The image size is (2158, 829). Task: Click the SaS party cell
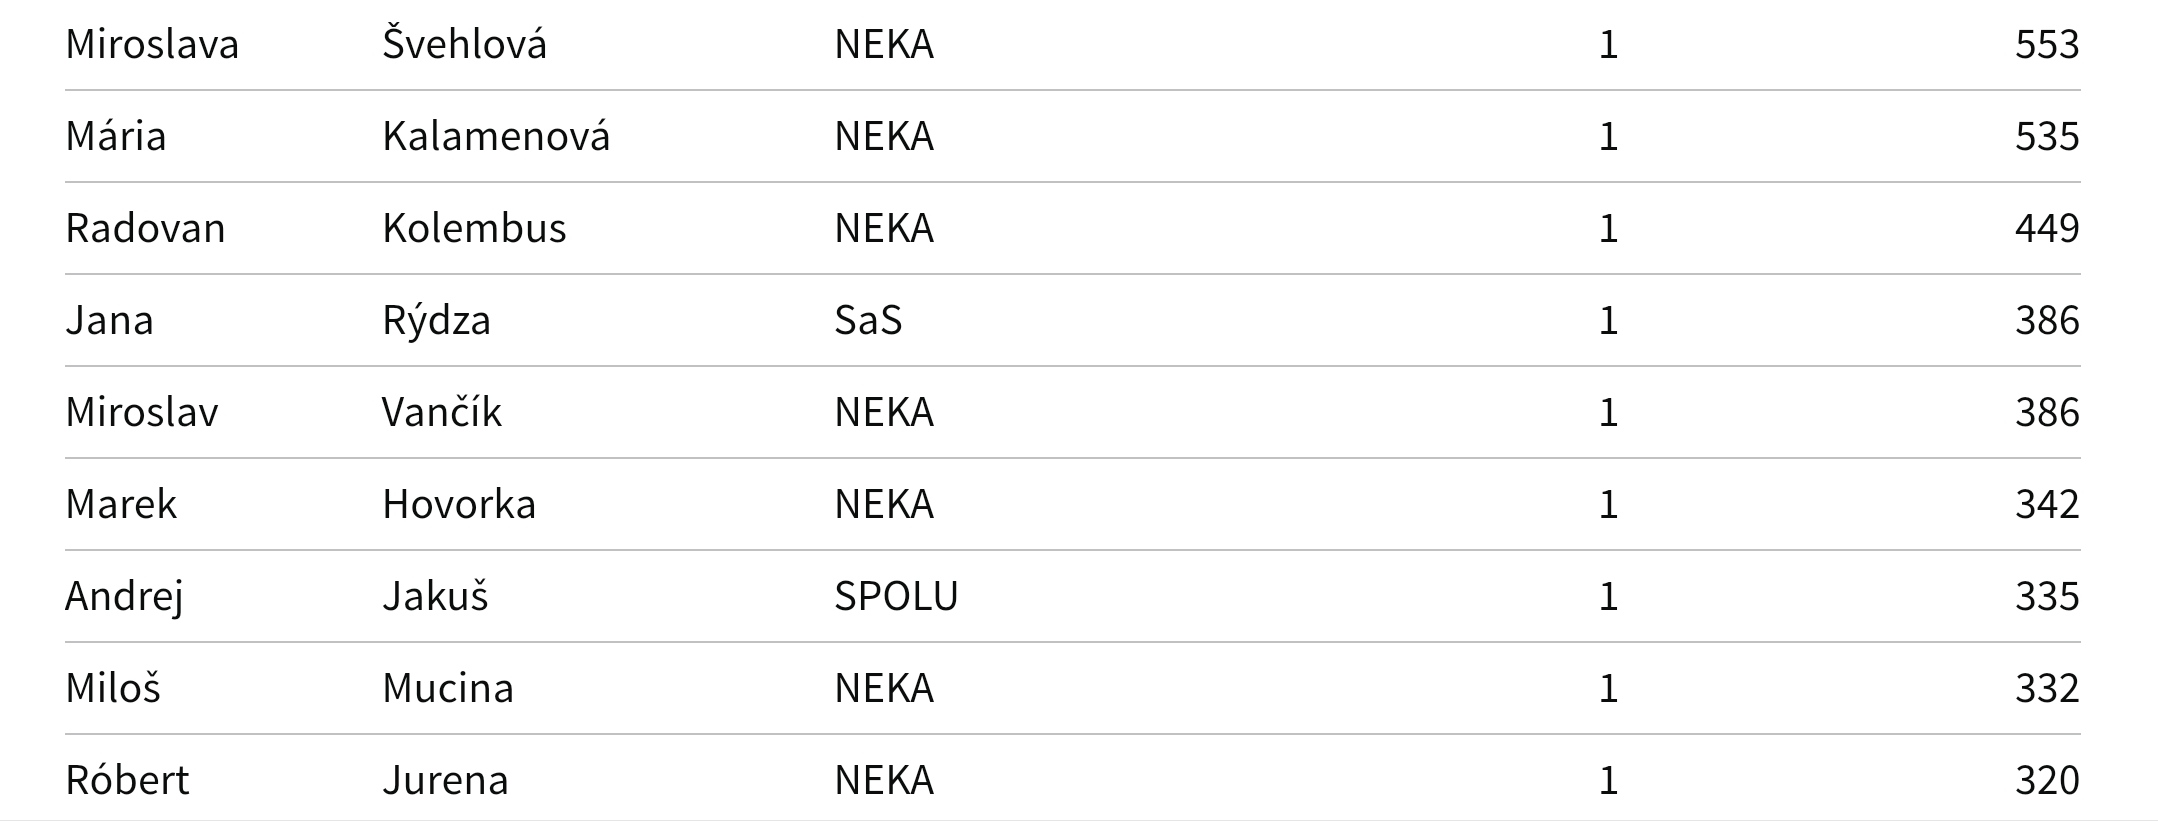pos(869,321)
